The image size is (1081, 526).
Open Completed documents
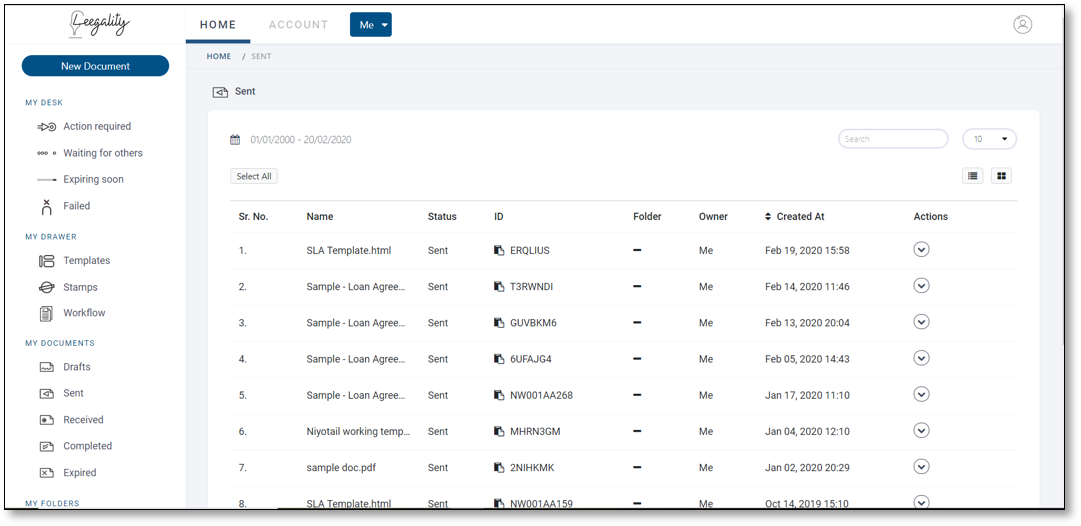(88, 446)
